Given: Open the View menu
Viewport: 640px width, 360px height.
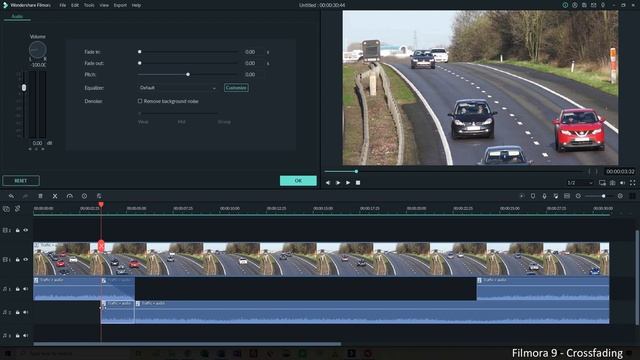Looking at the screenshot, I should (x=104, y=5).
